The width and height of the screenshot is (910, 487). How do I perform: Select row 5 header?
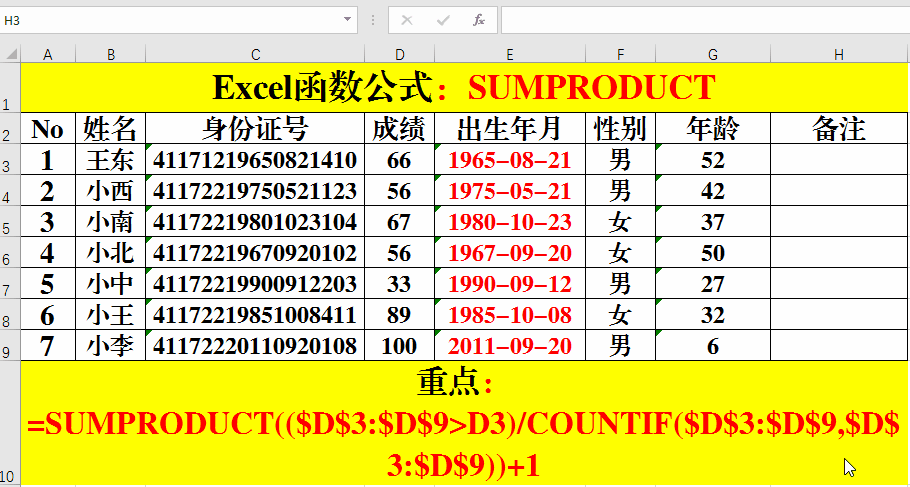tap(10, 221)
